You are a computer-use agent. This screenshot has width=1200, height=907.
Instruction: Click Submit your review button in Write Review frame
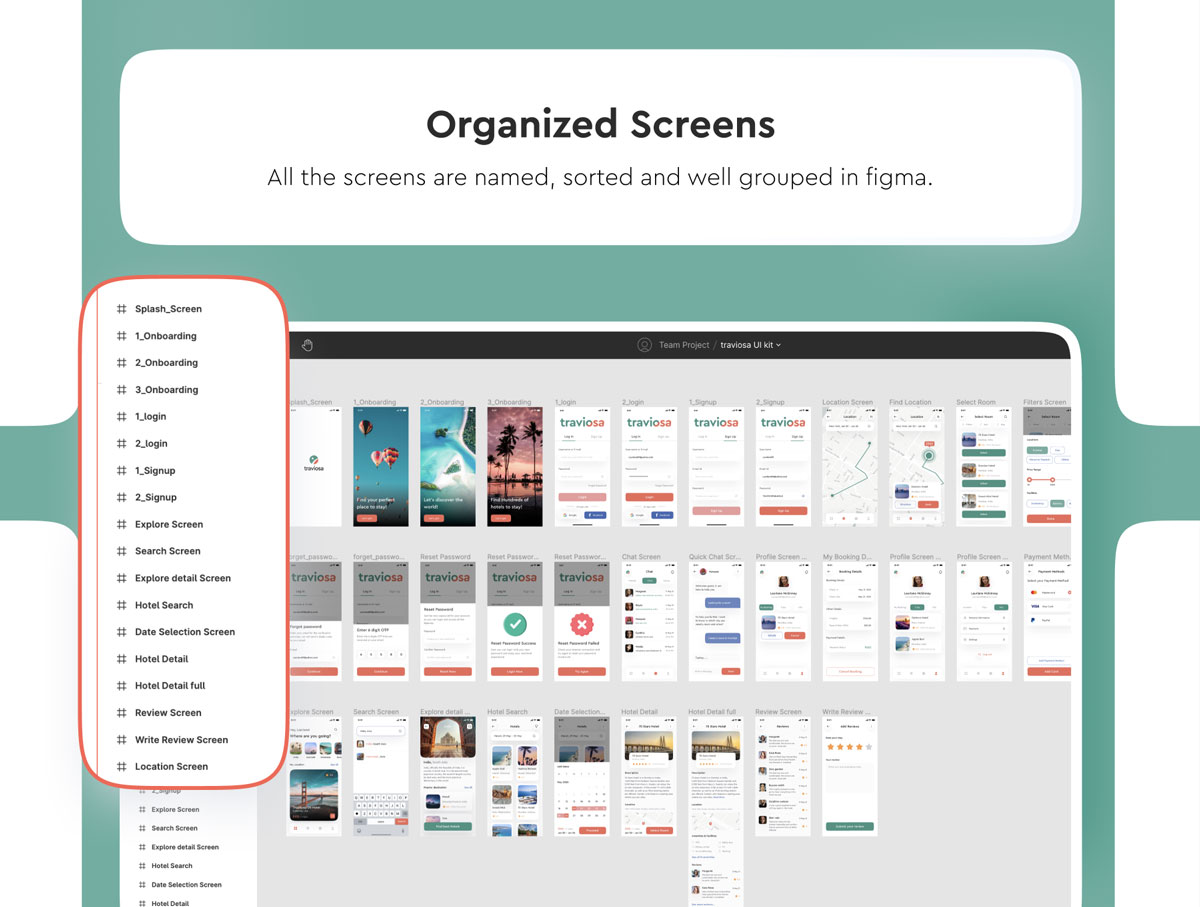click(x=850, y=827)
